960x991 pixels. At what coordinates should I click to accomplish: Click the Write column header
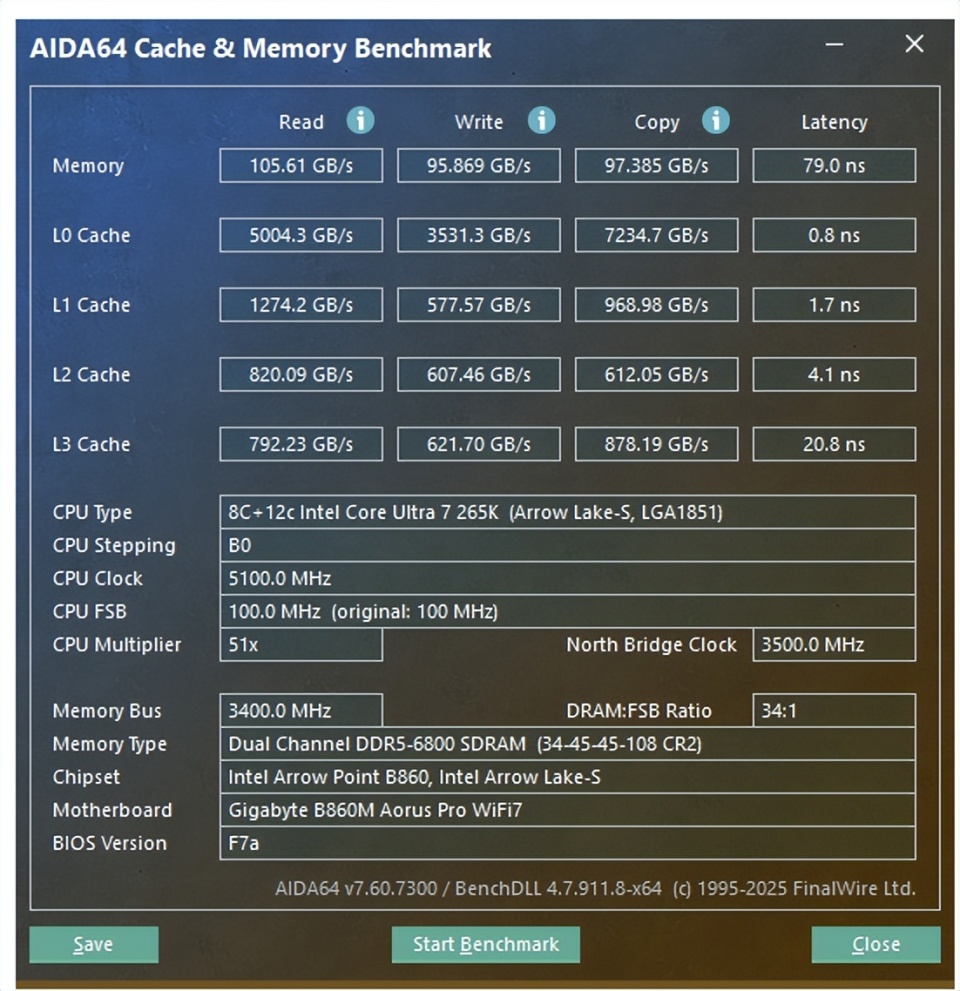tap(478, 122)
